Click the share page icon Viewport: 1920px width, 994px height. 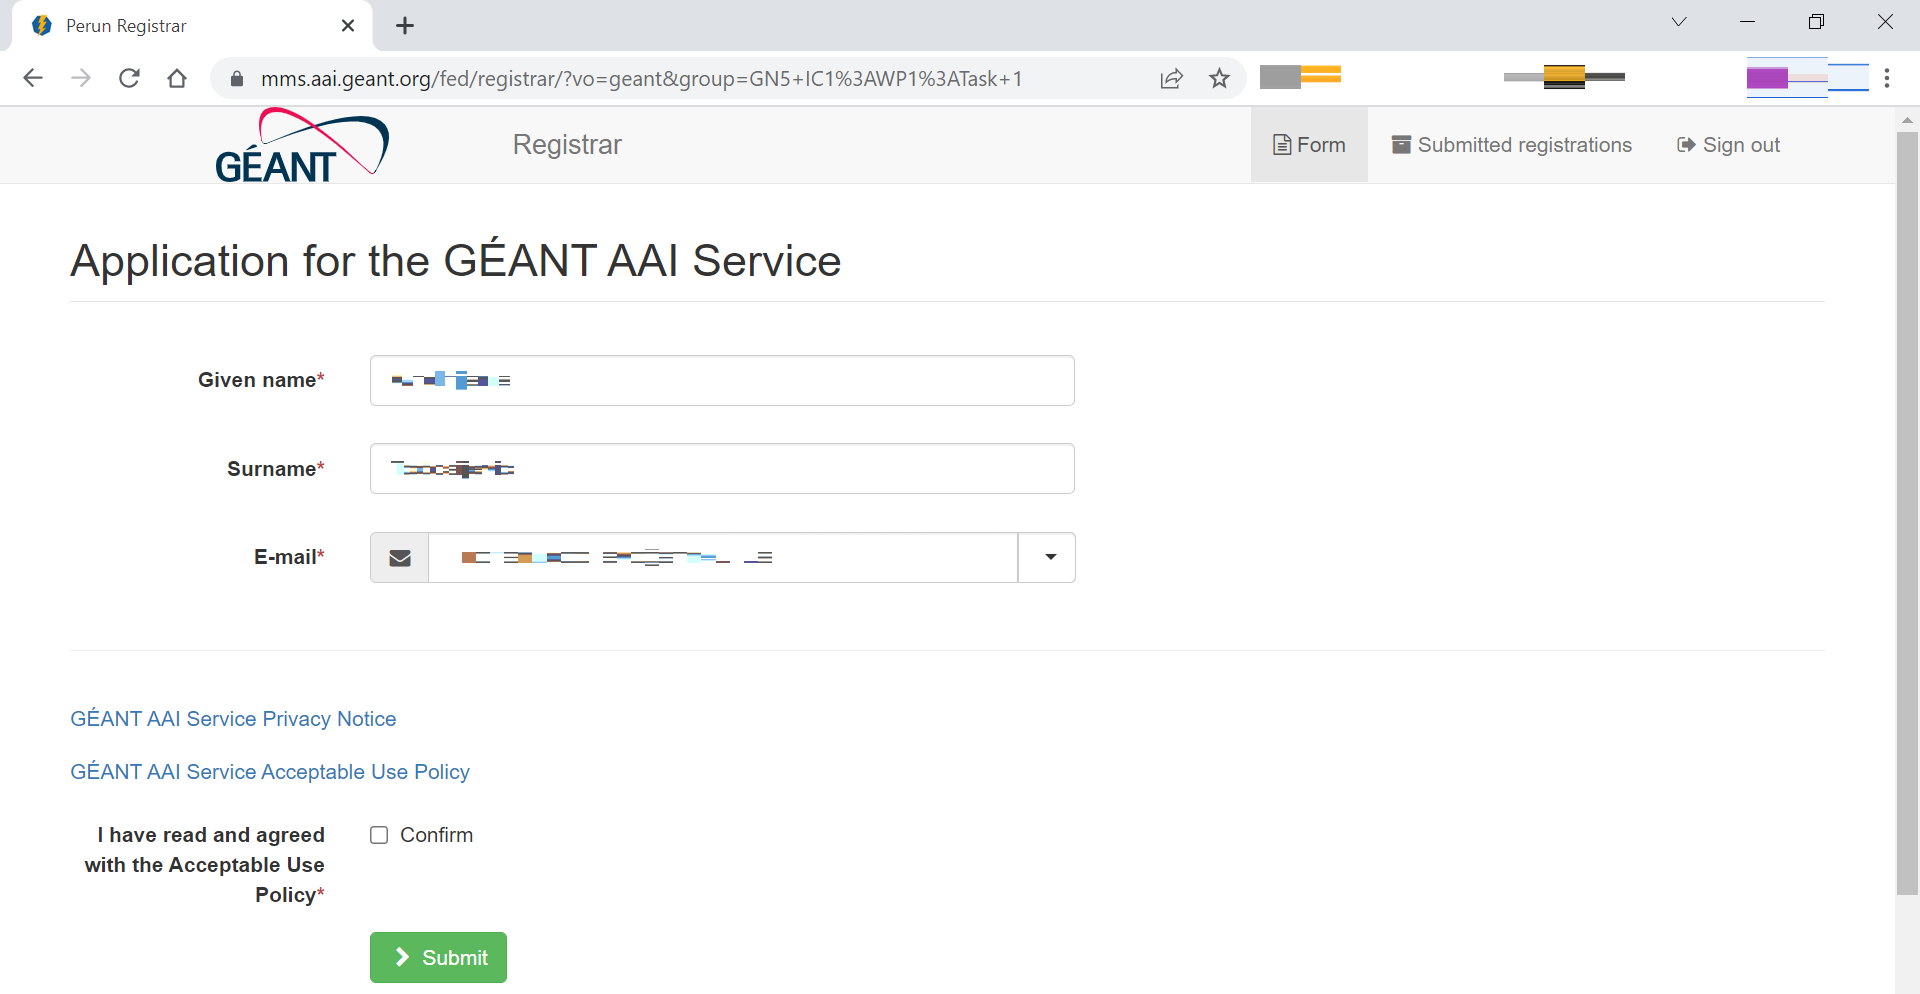point(1171,78)
